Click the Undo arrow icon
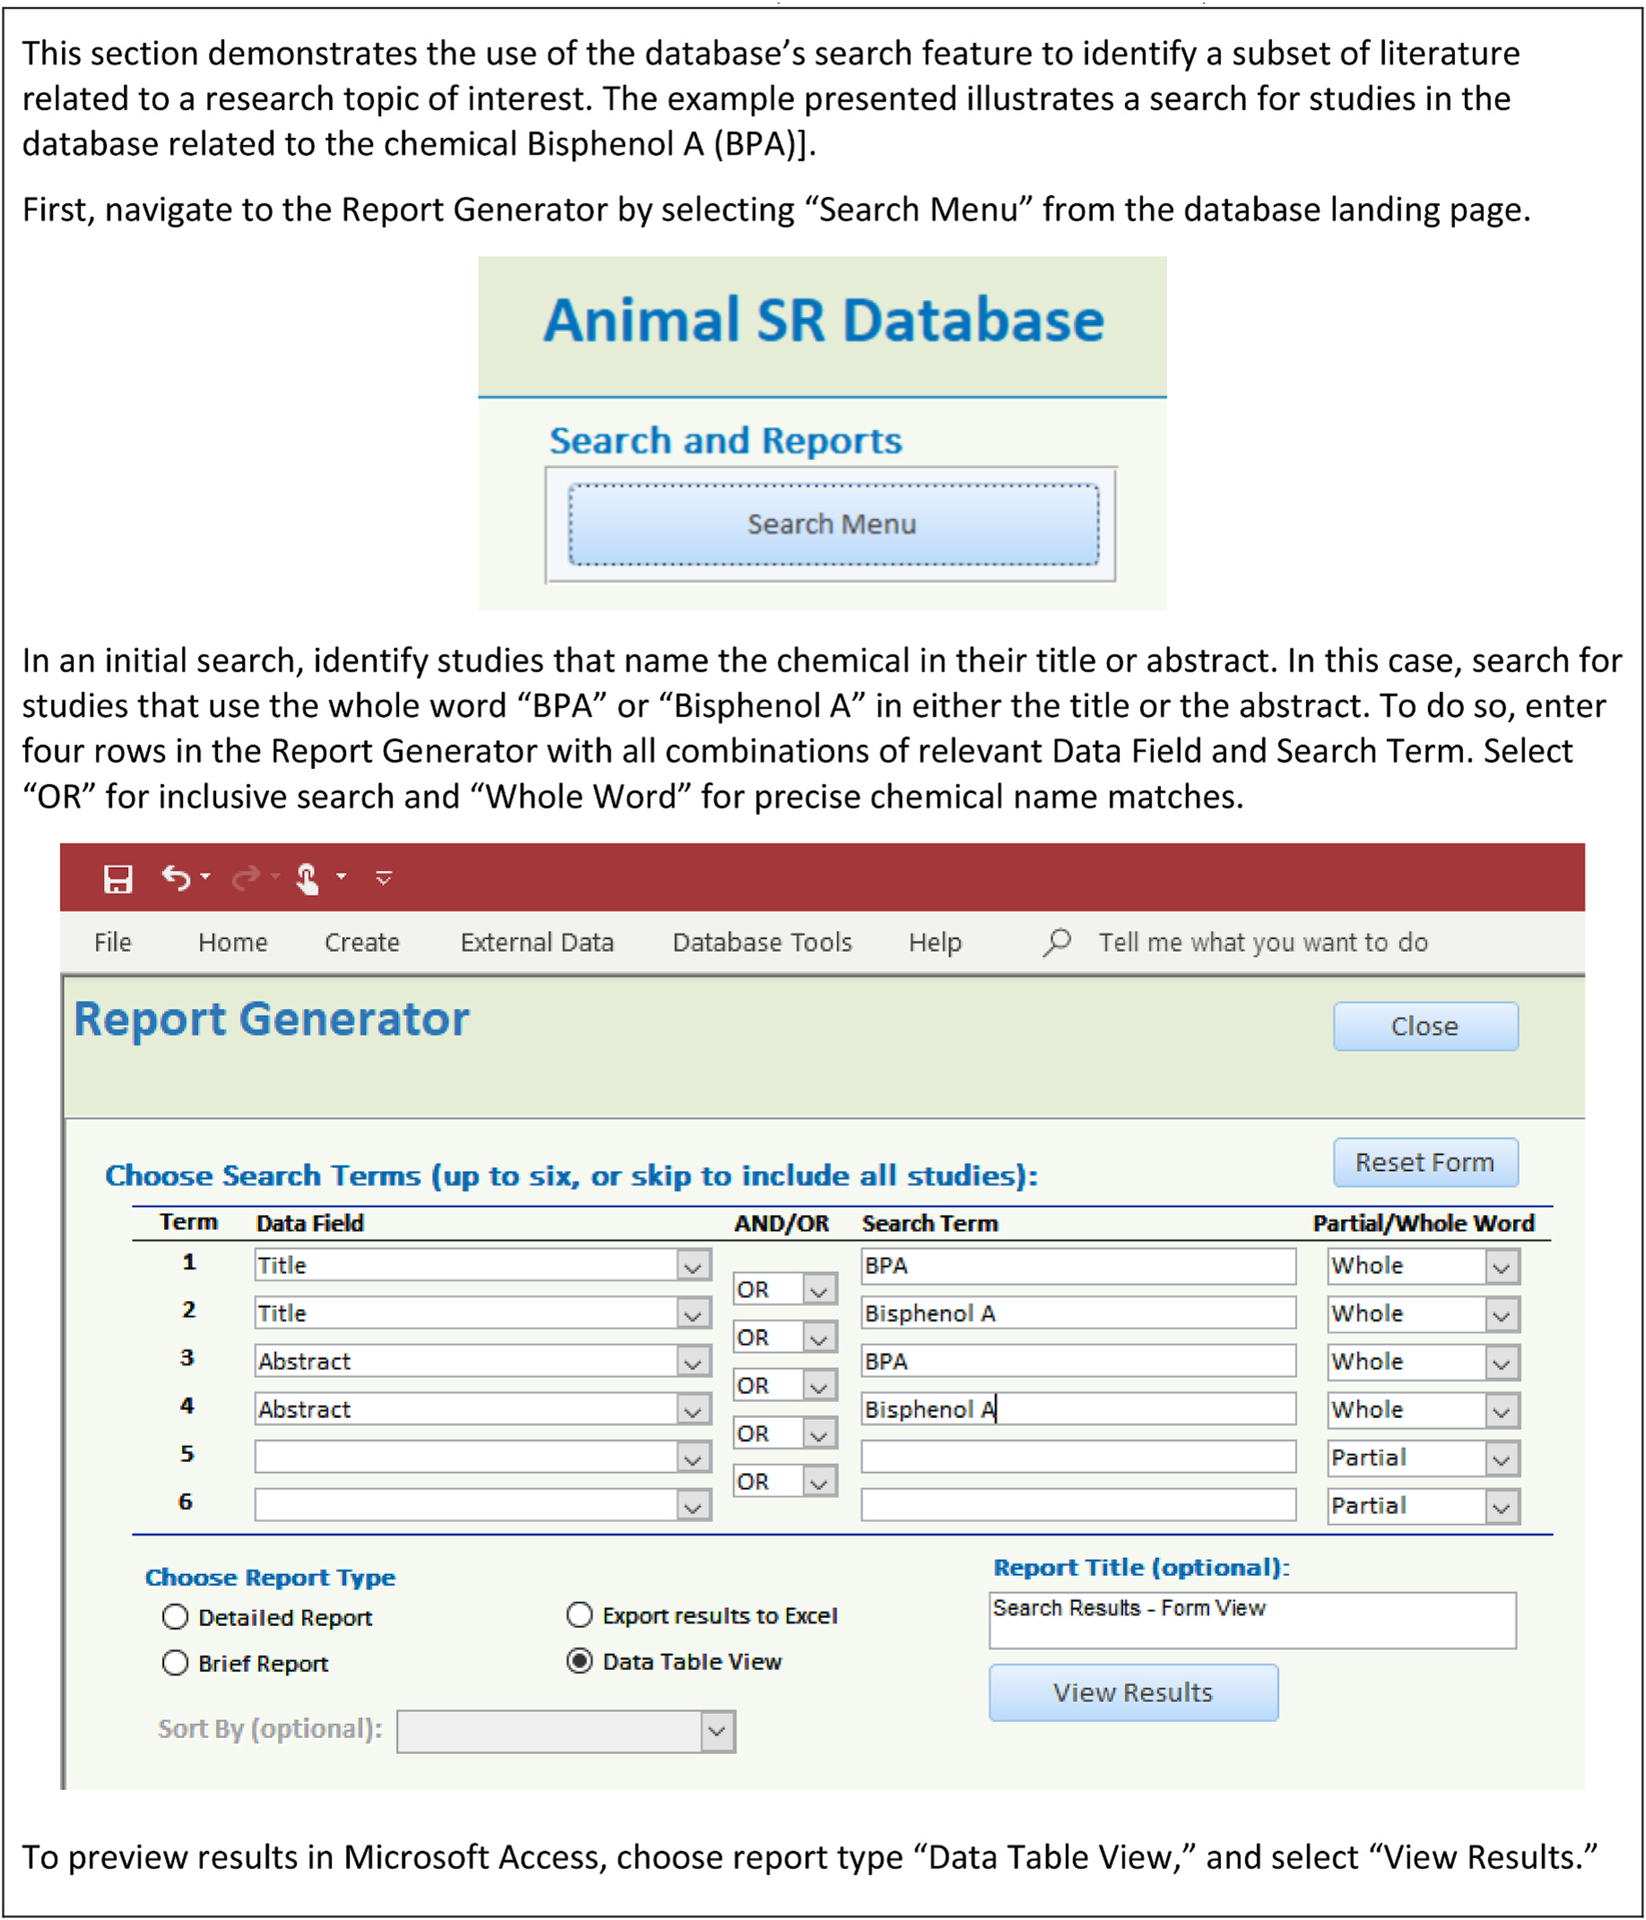1646x1920 pixels. click(x=176, y=878)
